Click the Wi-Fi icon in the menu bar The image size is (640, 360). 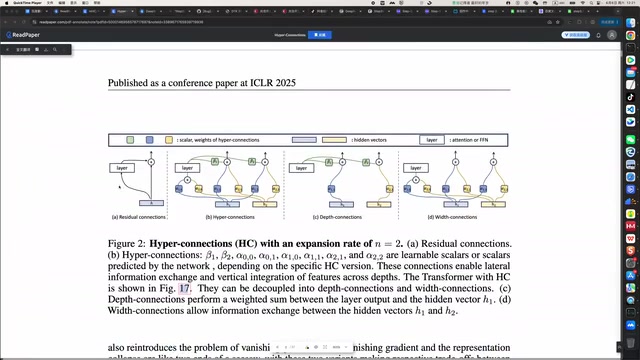coord(582,3)
